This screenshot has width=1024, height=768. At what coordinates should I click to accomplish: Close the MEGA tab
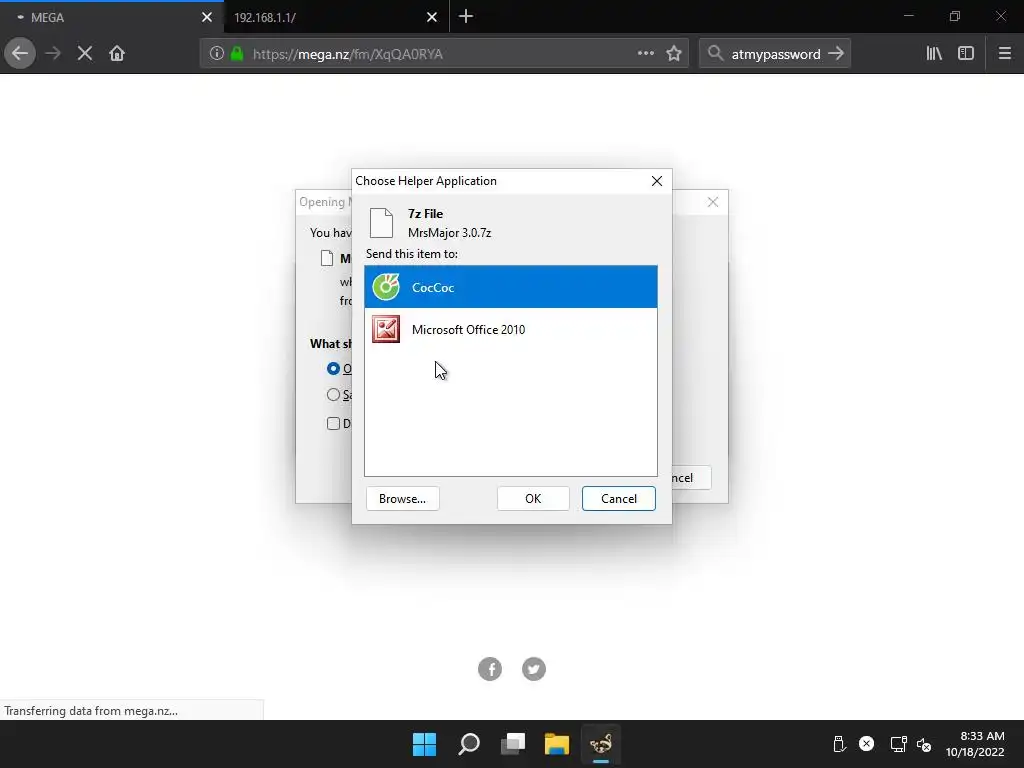tap(207, 18)
